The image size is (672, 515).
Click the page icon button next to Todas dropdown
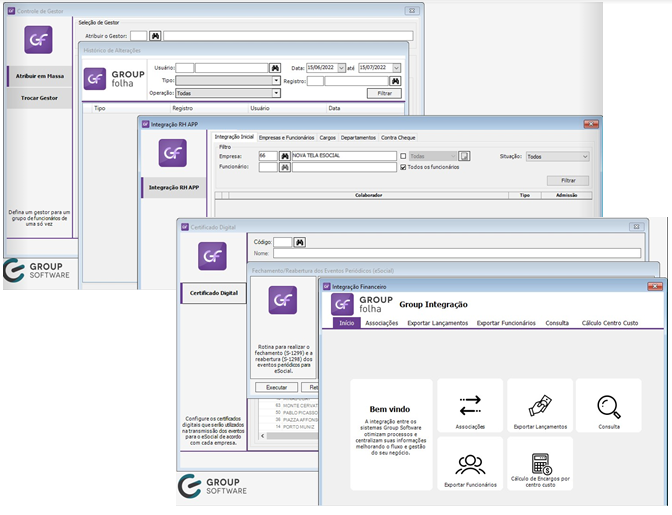464,156
